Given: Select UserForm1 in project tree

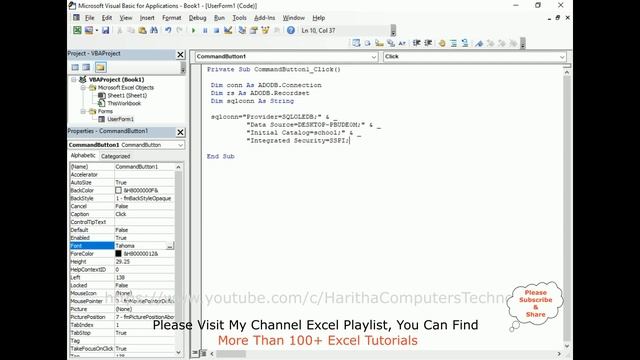Looking at the screenshot, I should 120,119.
